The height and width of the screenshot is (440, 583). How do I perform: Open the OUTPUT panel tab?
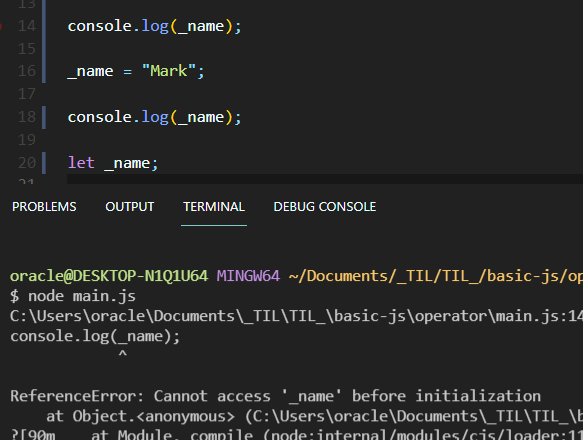[129, 207]
